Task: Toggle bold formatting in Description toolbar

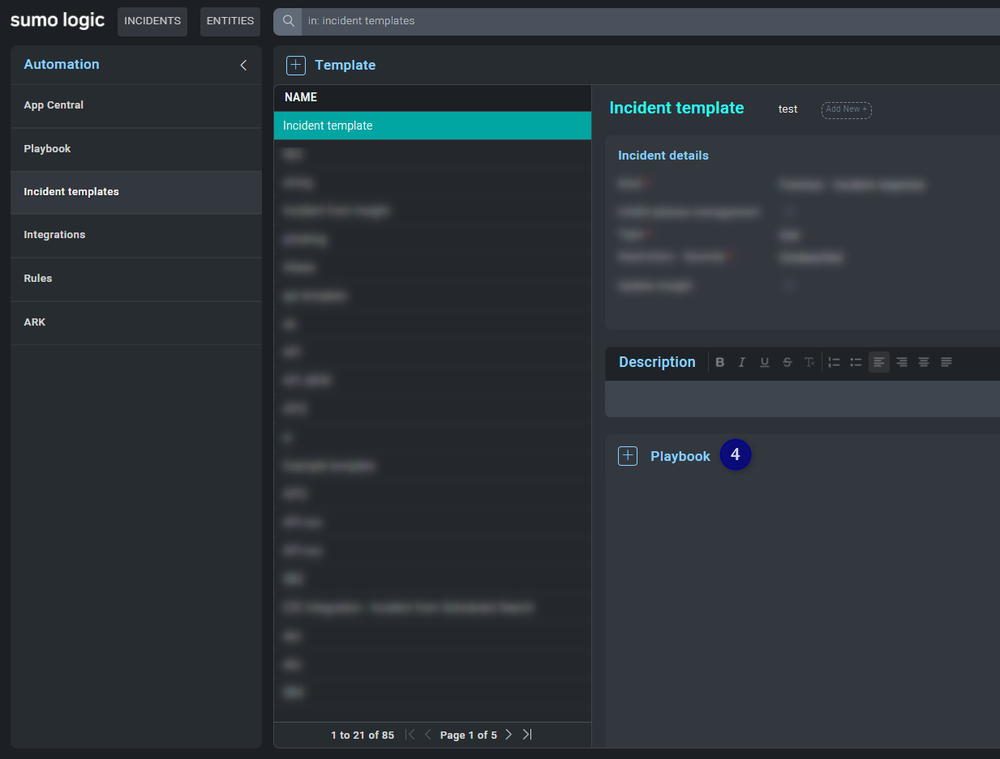Action: [x=720, y=362]
